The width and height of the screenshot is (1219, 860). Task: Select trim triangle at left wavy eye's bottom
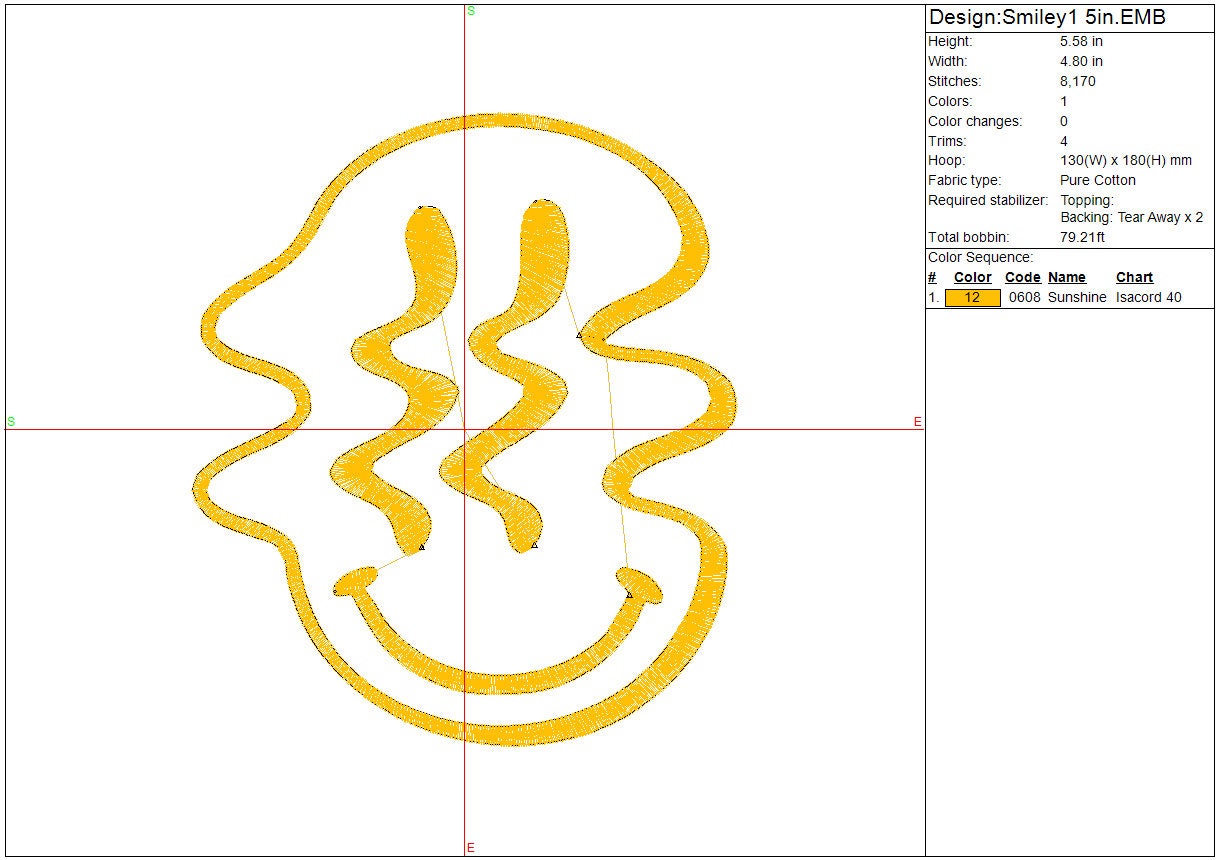422,547
